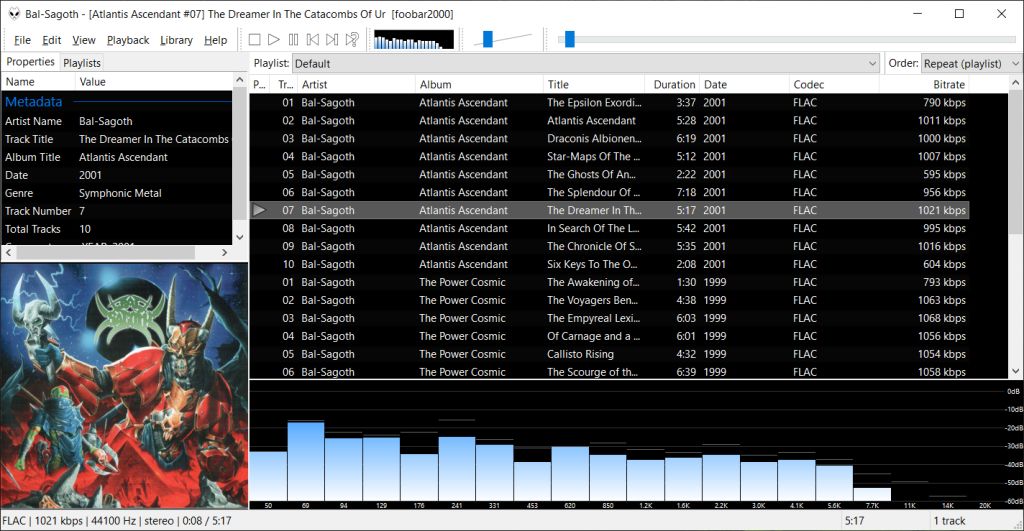This screenshot has width=1024, height=531.
Task: Select track Draconis Albionen...
Action: [x=609, y=138]
